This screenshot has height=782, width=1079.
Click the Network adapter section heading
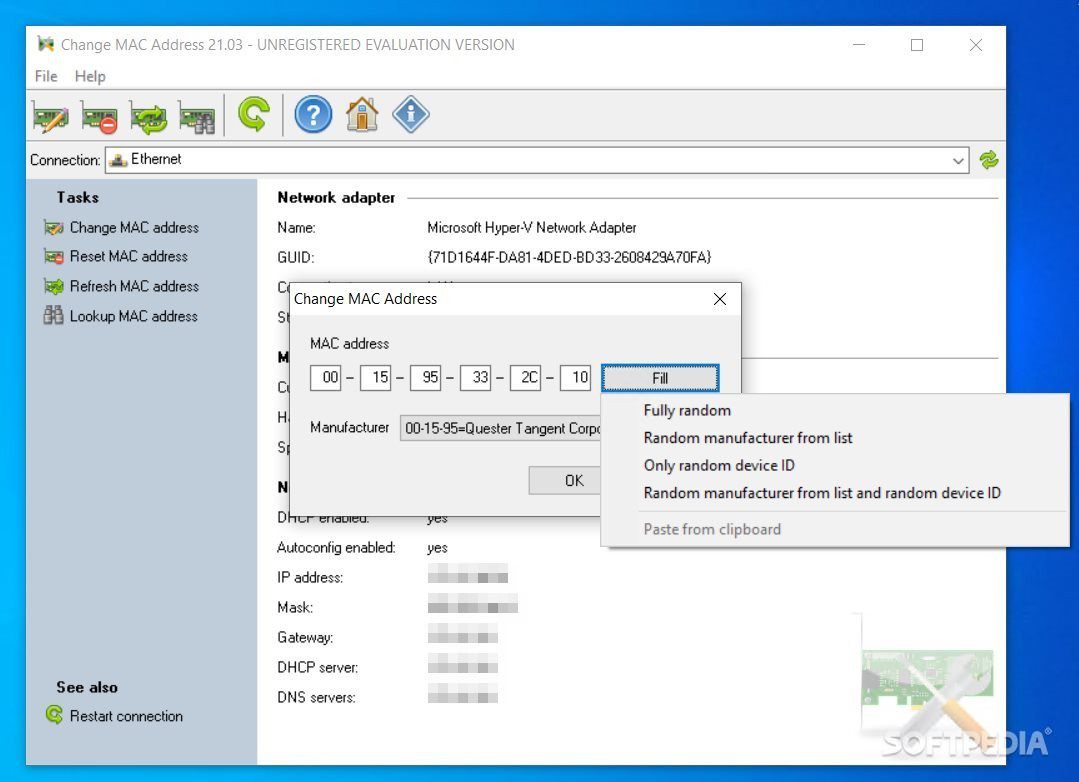336,198
